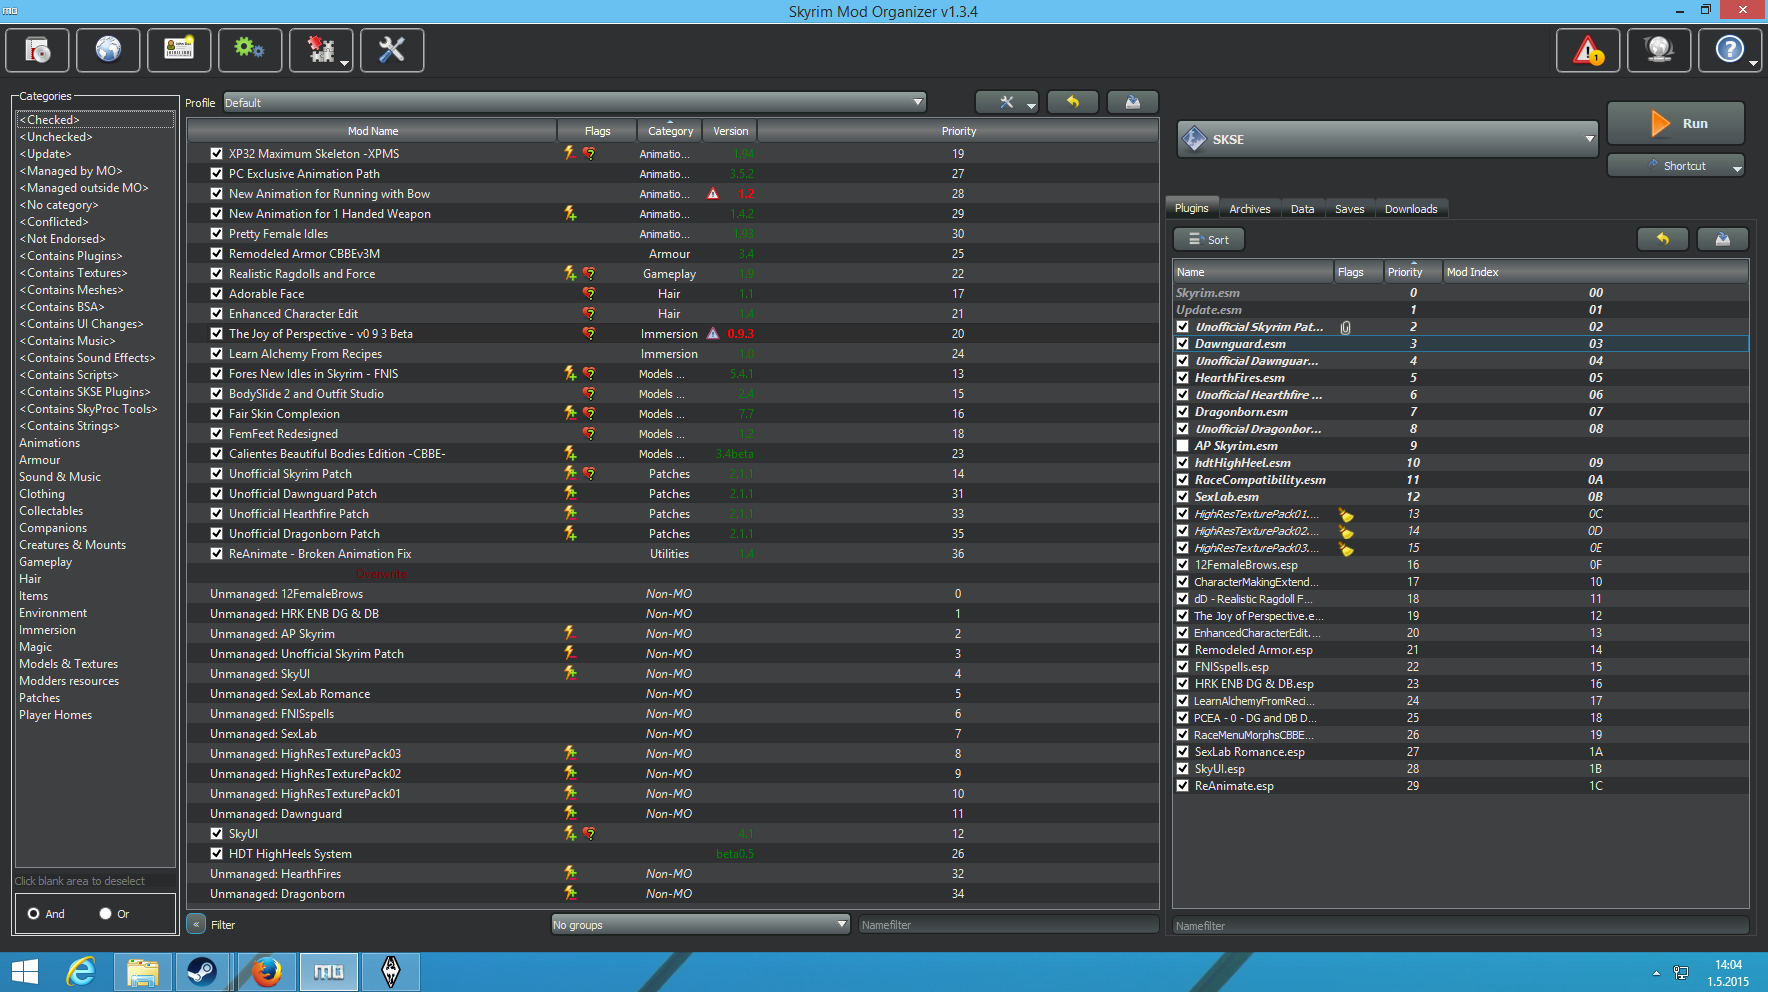Select the Plugins tab
Screen dimensions: 1768x992
pos(1191,208)
